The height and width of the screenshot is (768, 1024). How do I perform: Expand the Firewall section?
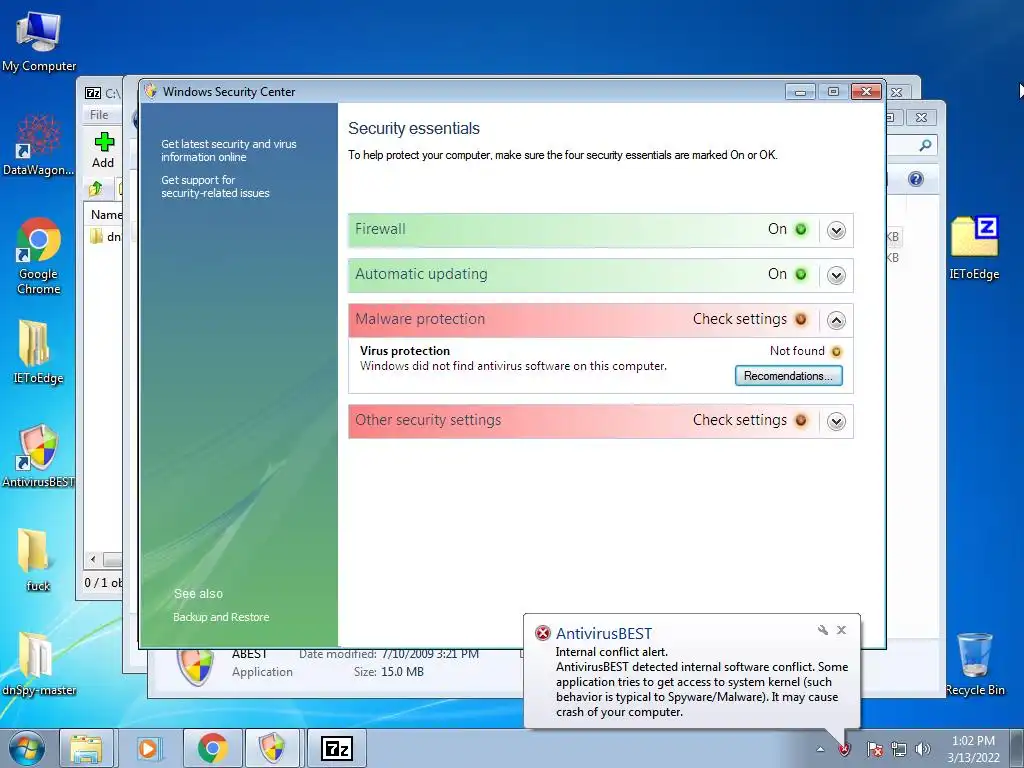tap(836, 230)
